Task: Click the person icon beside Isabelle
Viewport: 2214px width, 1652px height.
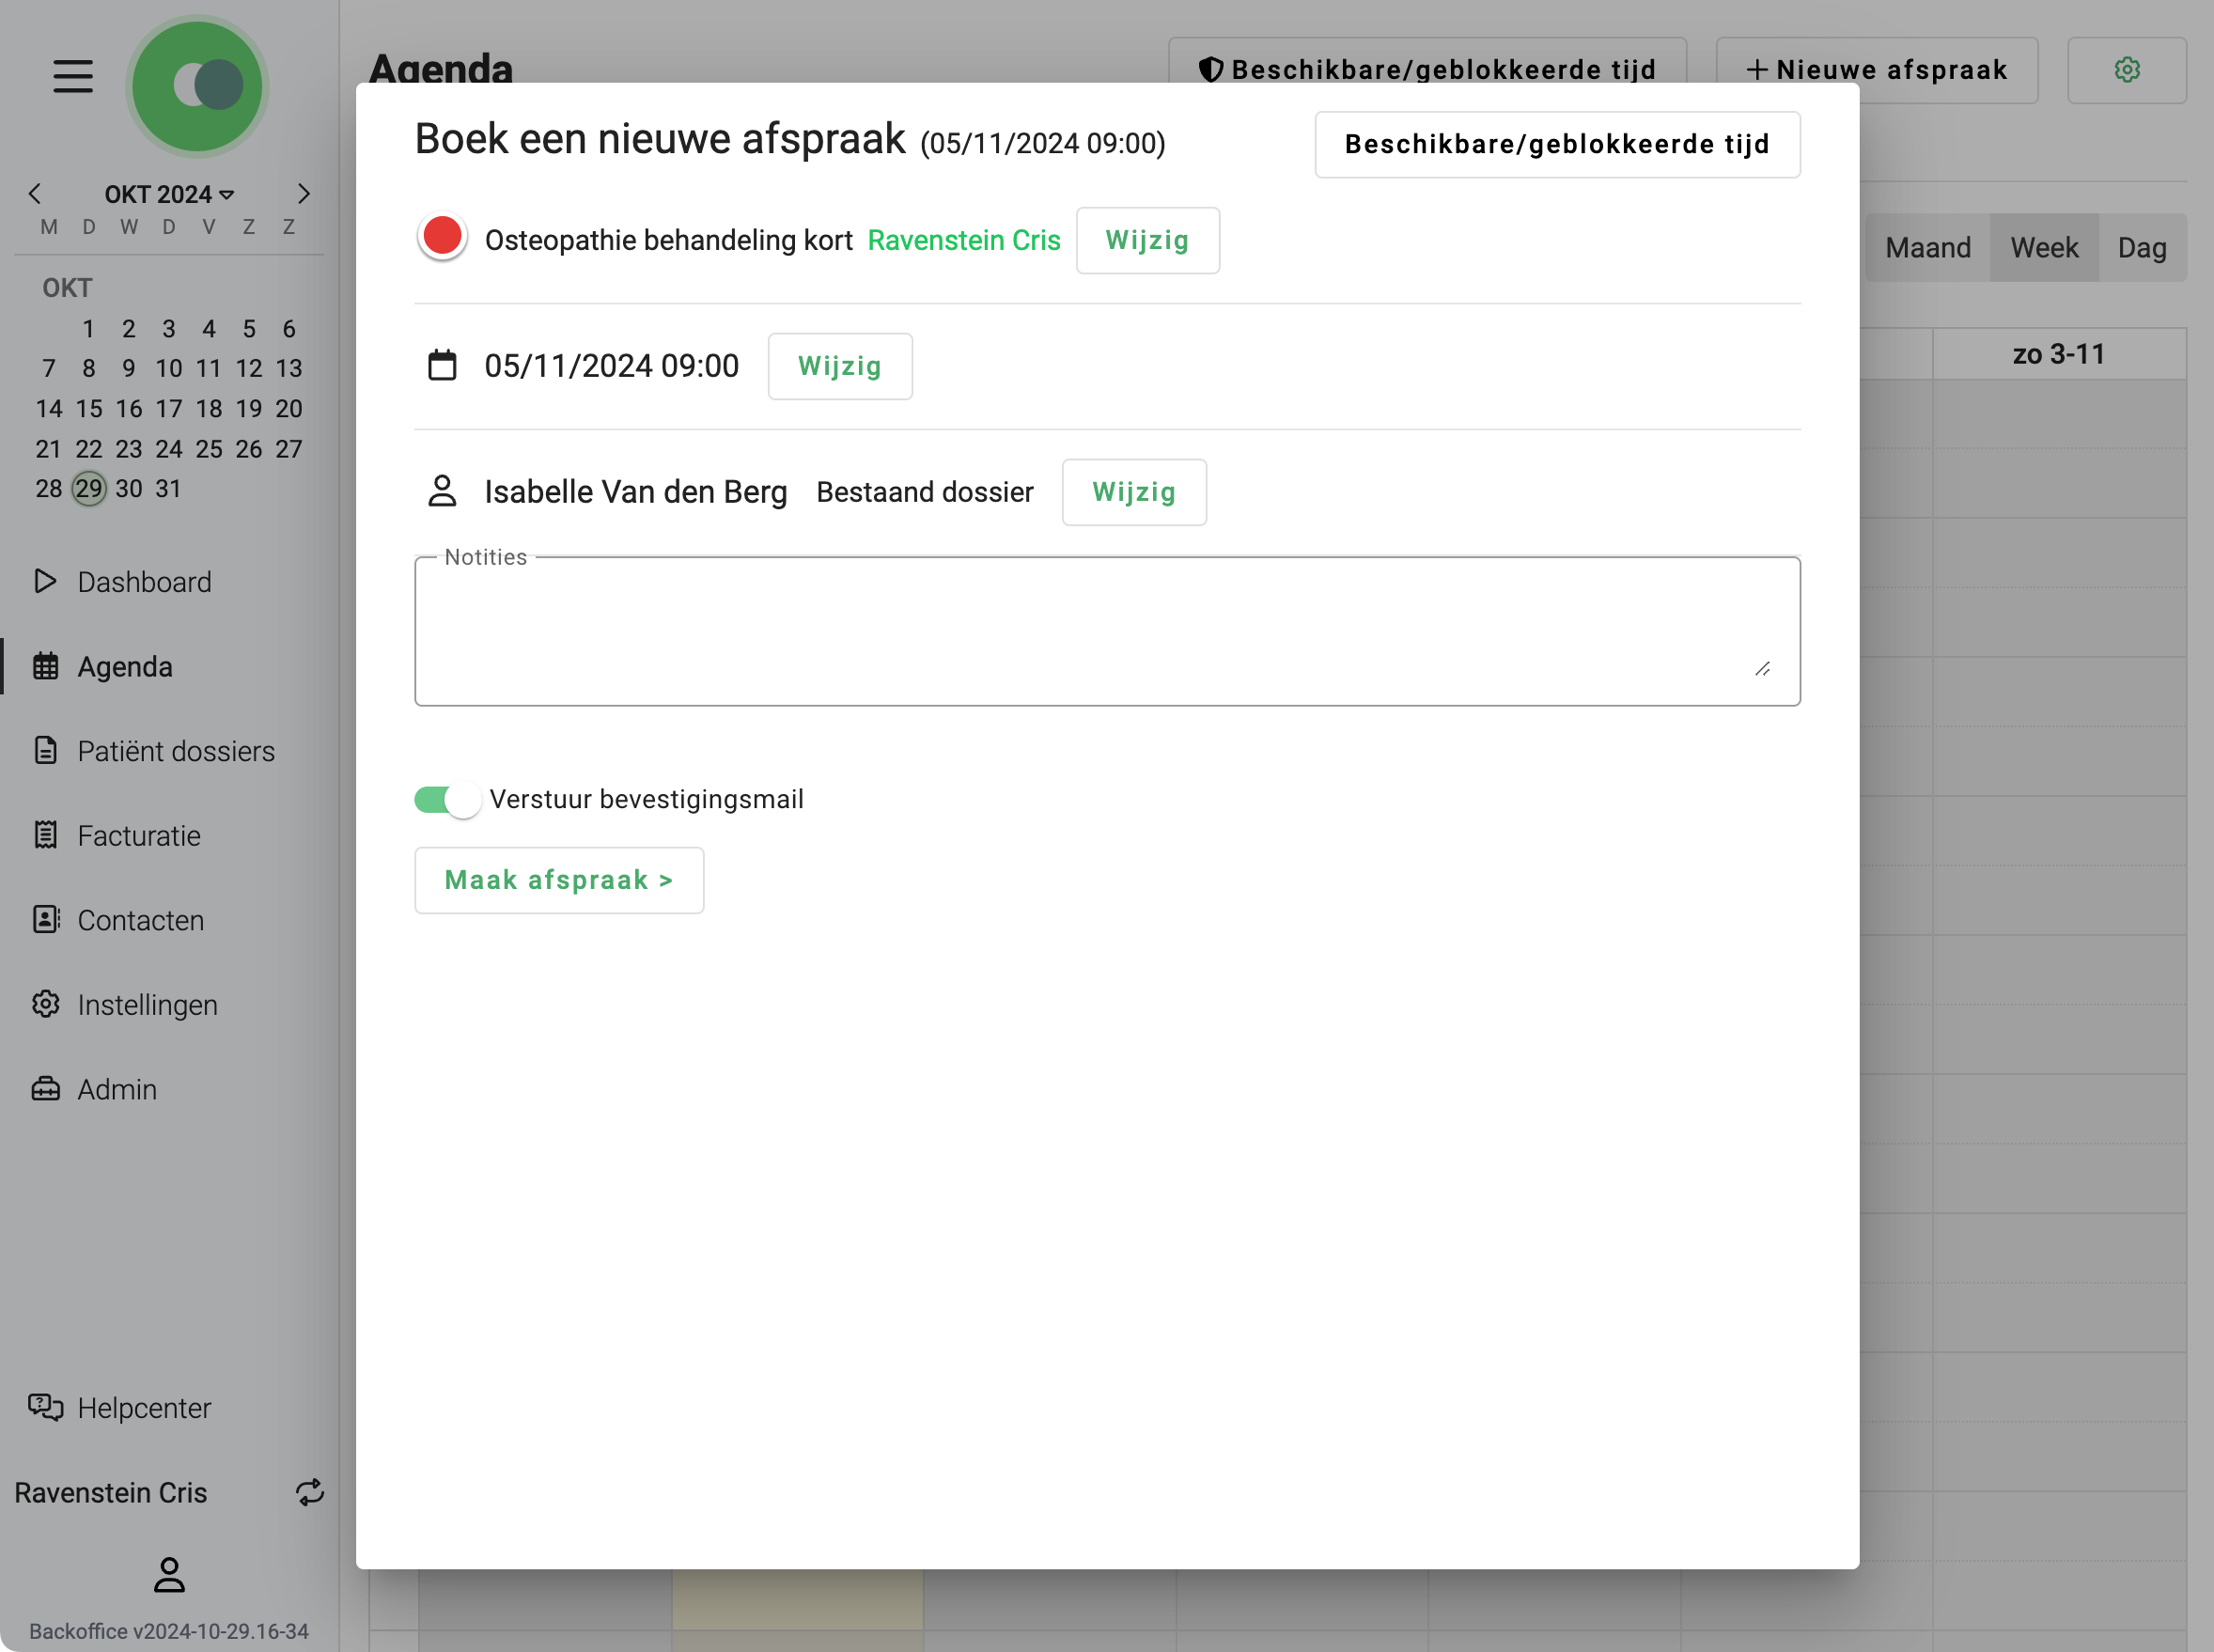Action: pyautogui.click(x=442, y=491)
